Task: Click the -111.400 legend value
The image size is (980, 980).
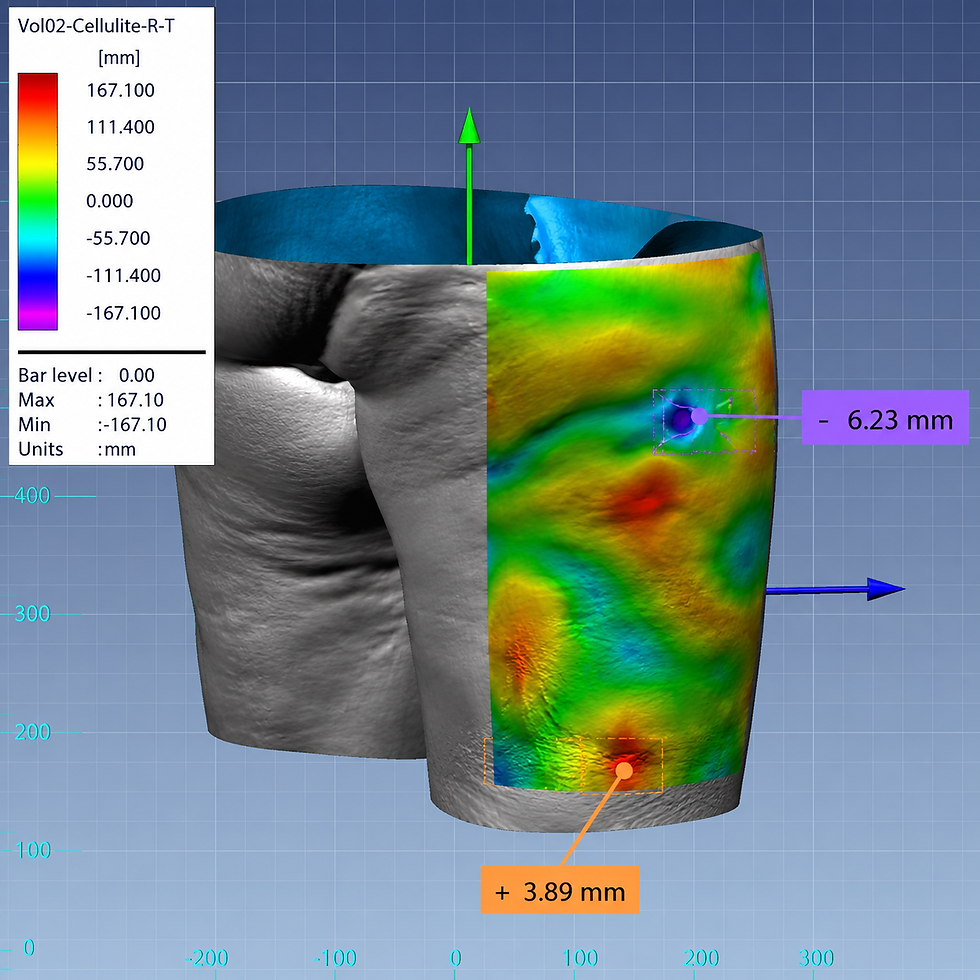Action: pyautogui.click(x=123, y=276)
